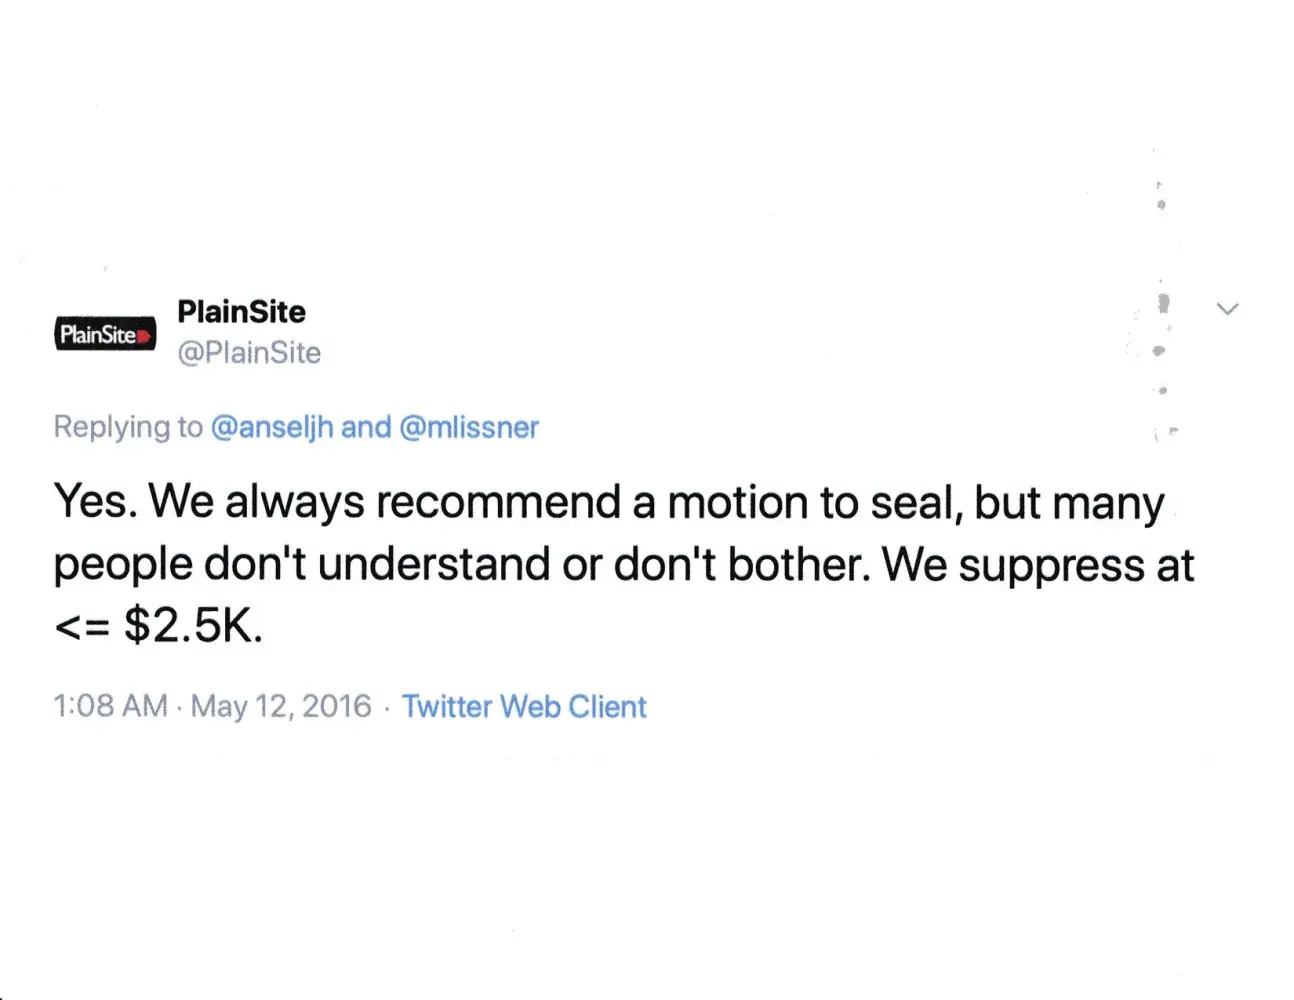
Task: Click the Twitter Web Client link
Action: (524, 706)
